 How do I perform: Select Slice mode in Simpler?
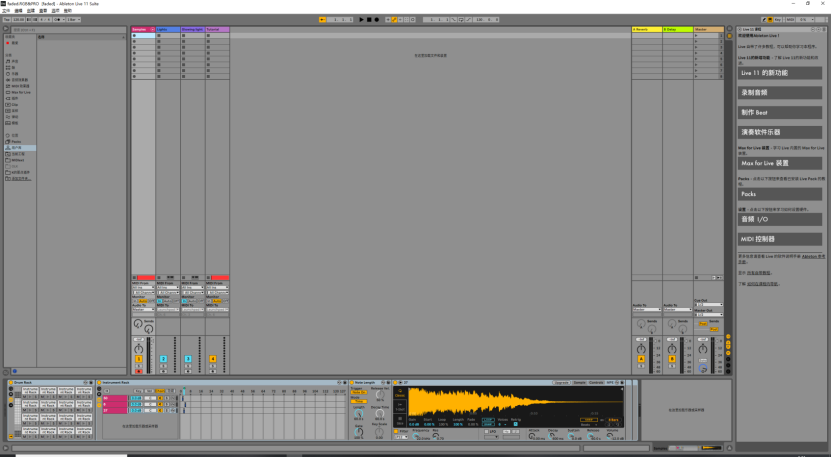400,420
